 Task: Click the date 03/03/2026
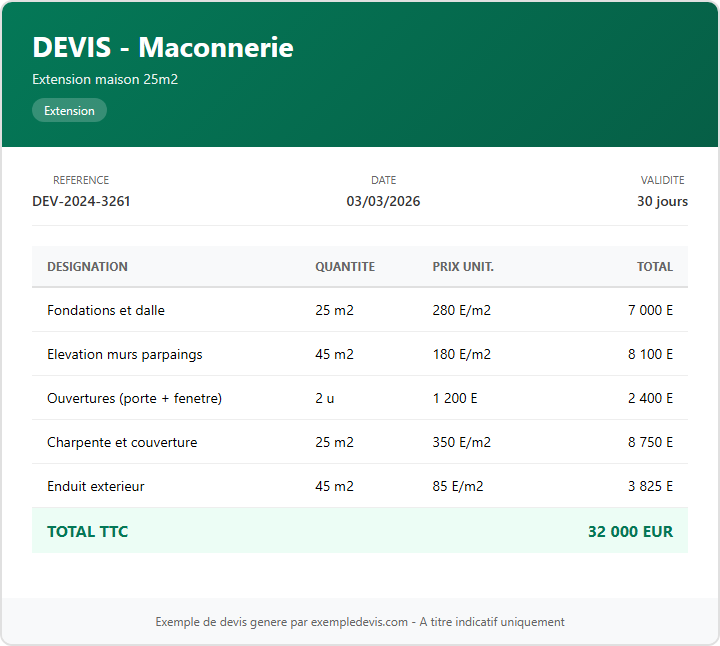pos(383,201)
